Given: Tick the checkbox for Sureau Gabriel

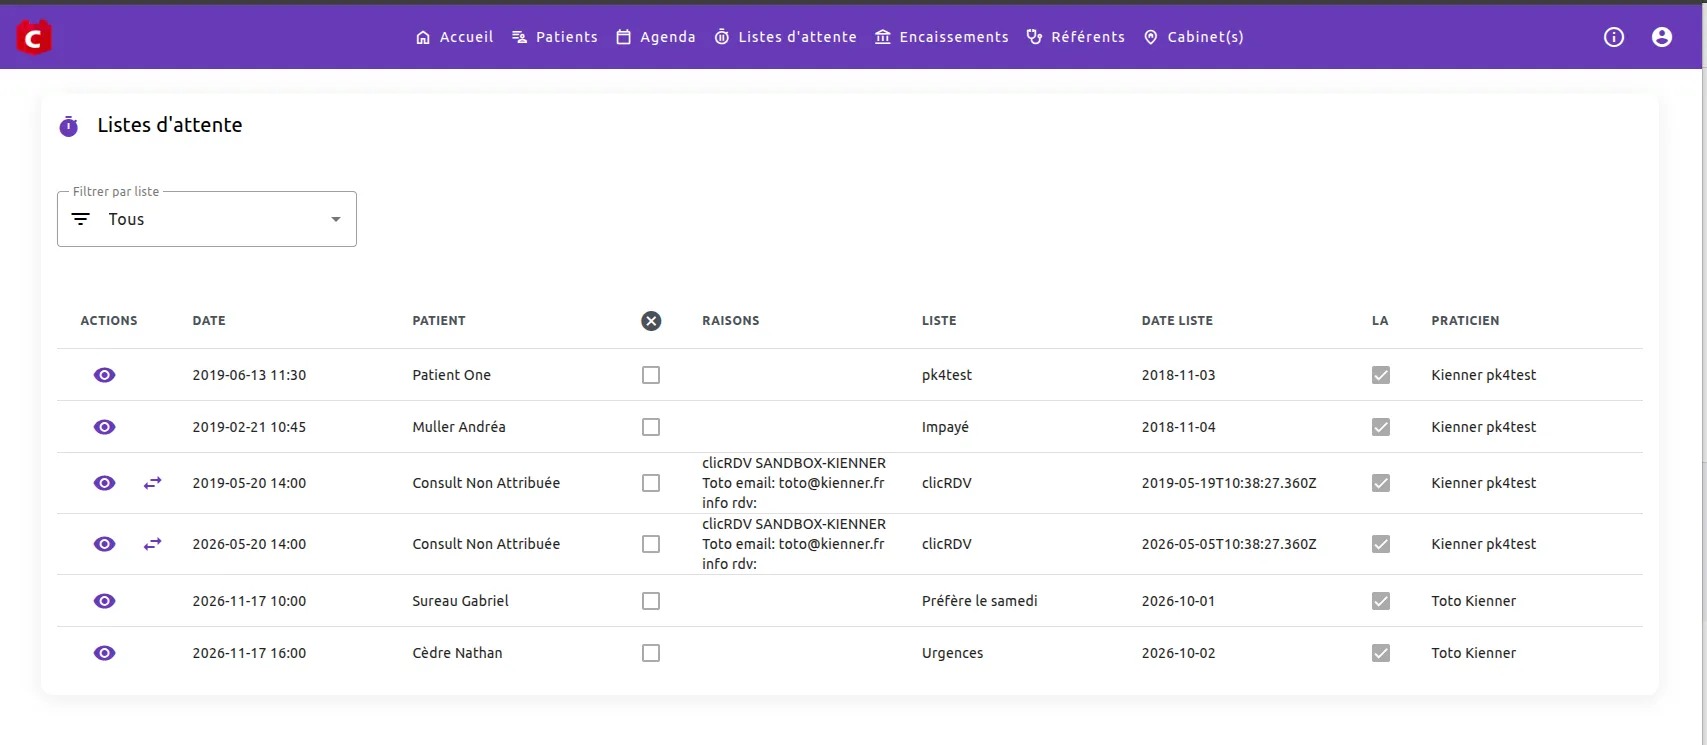Looking at the screenshot, I should click(x=651, y=601).
